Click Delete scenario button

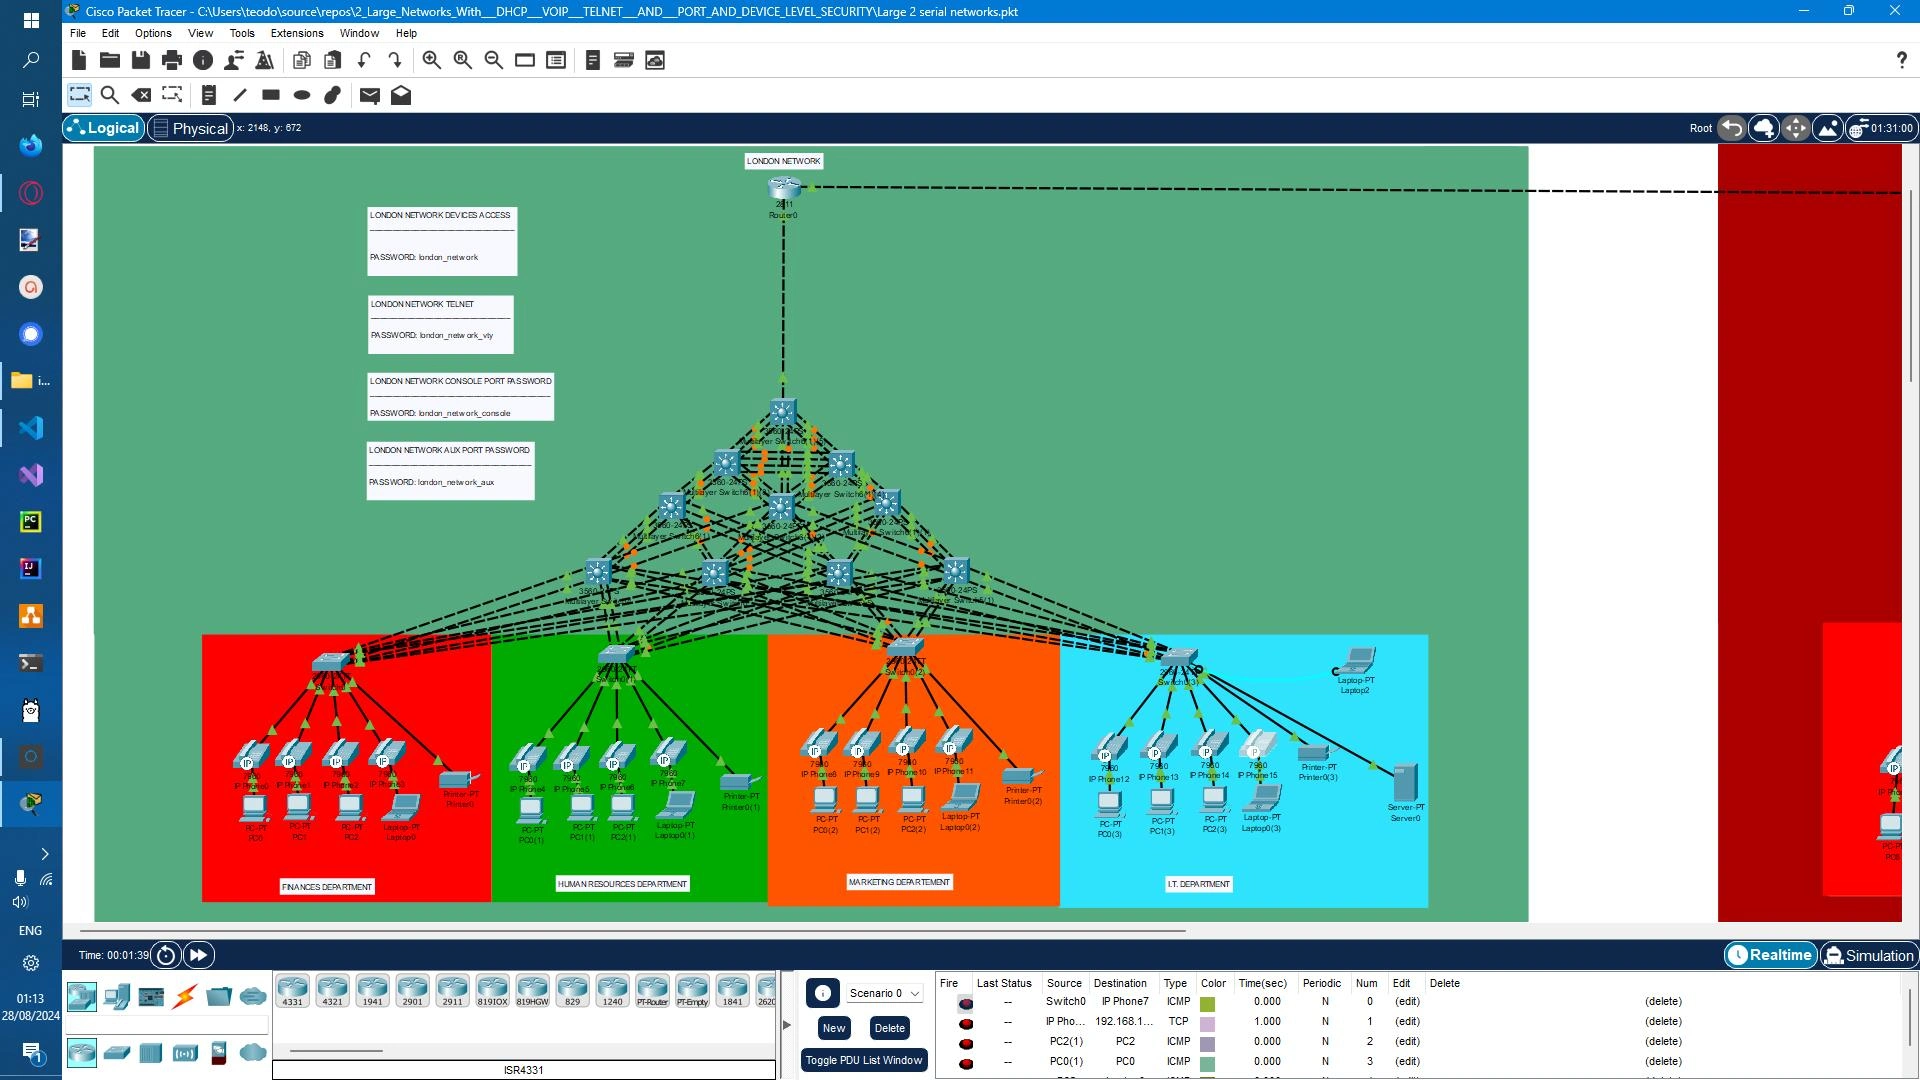(x=889, y=1028)
